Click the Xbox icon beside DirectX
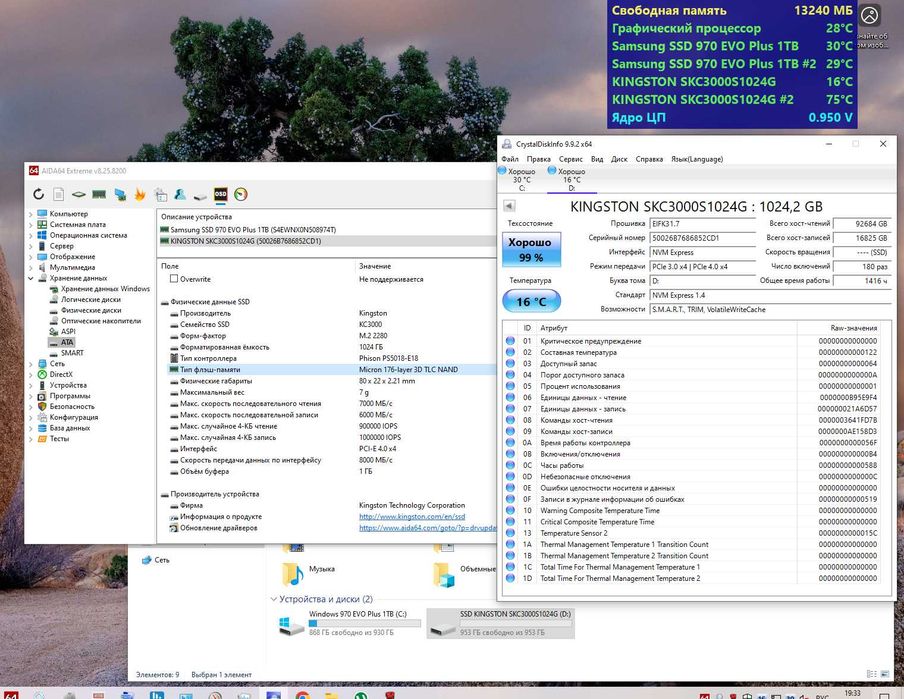Image resolution: width=904 pixels, height=699 pixels. point(42,374)
